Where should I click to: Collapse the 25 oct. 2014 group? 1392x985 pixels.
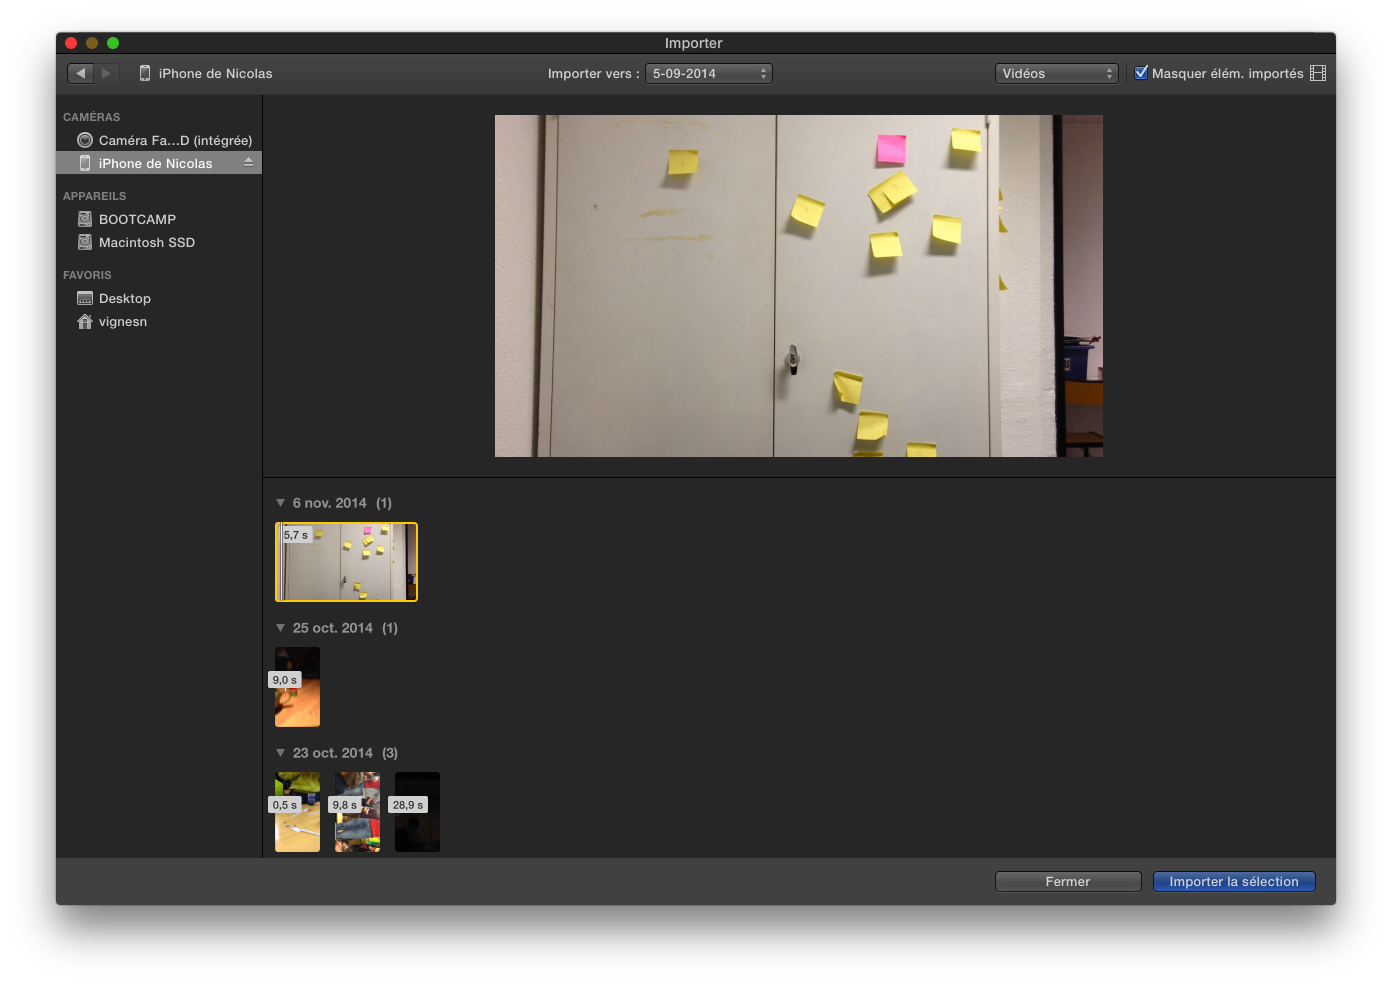point(281,628)
